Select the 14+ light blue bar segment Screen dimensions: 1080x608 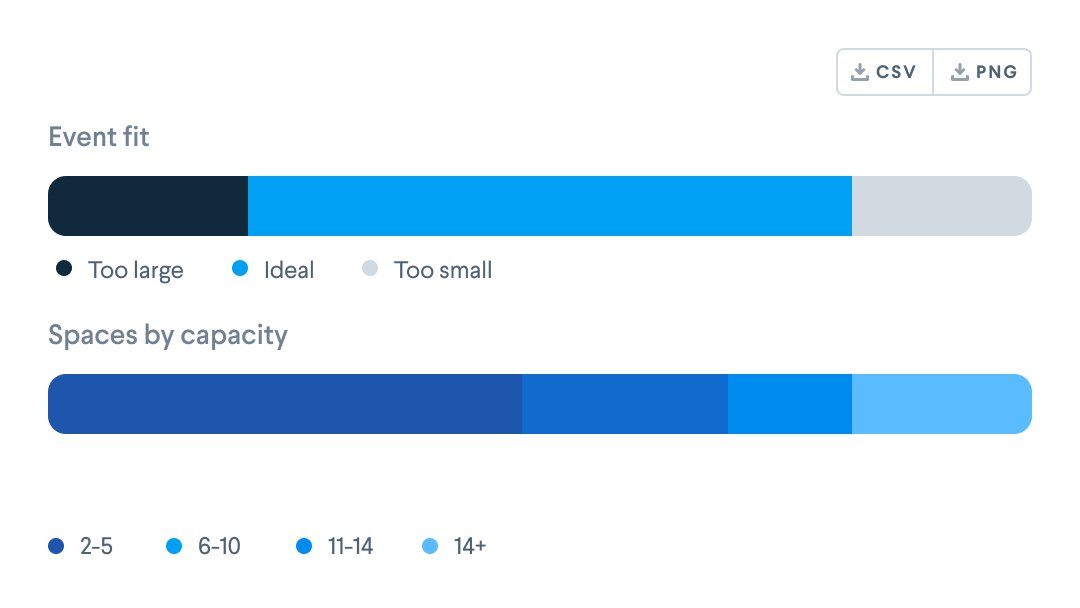pos(942,404)
